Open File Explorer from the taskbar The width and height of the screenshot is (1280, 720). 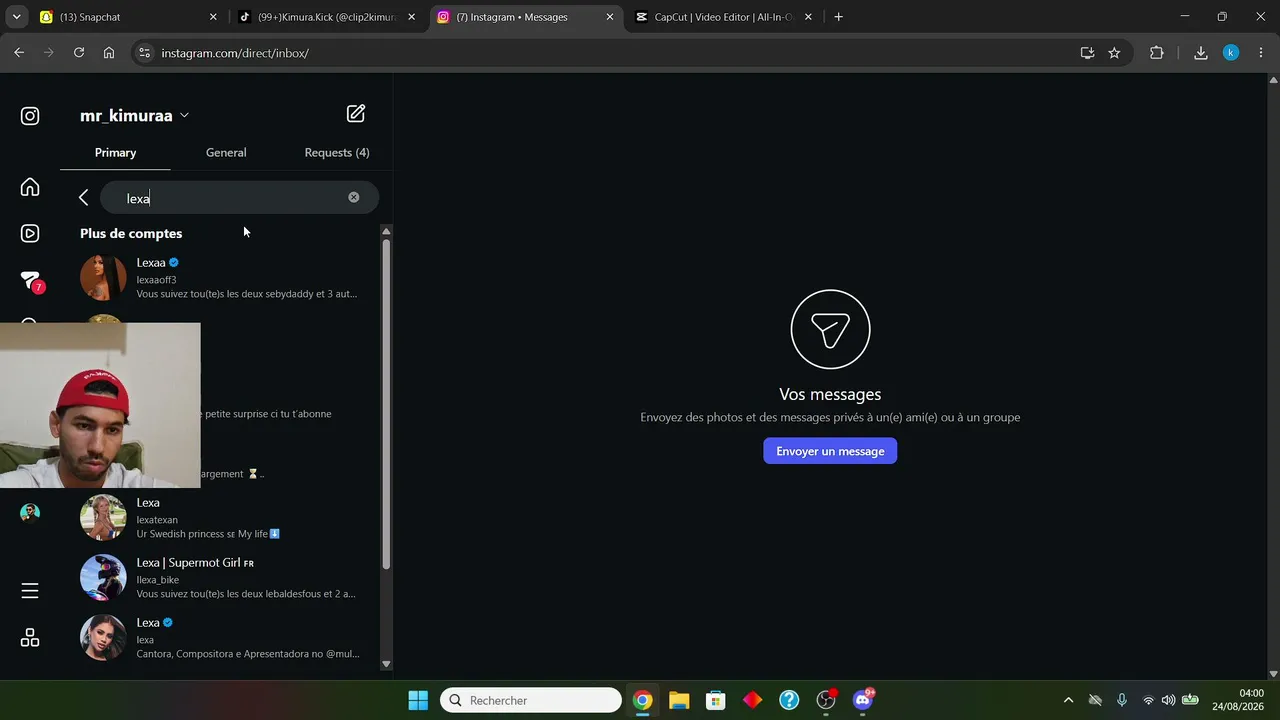[x=679, y=700]
